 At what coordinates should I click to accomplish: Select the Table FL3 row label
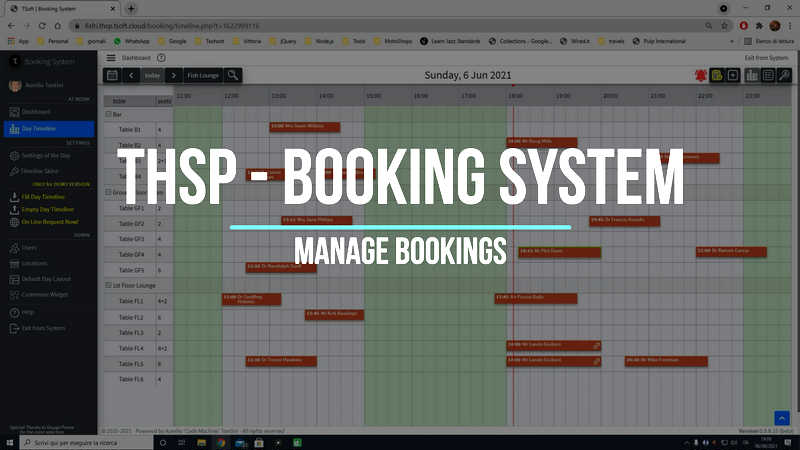[x=131, y=332]
